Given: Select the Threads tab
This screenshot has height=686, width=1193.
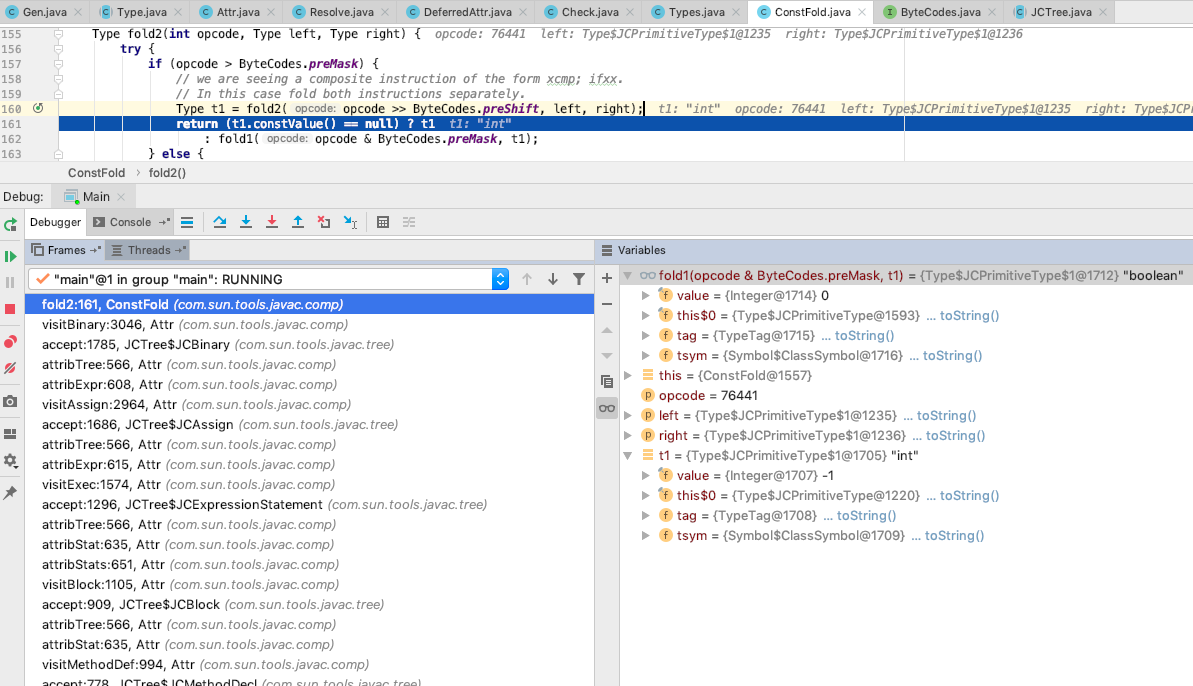Looking at the screenshot, I should tap(148, 250).
